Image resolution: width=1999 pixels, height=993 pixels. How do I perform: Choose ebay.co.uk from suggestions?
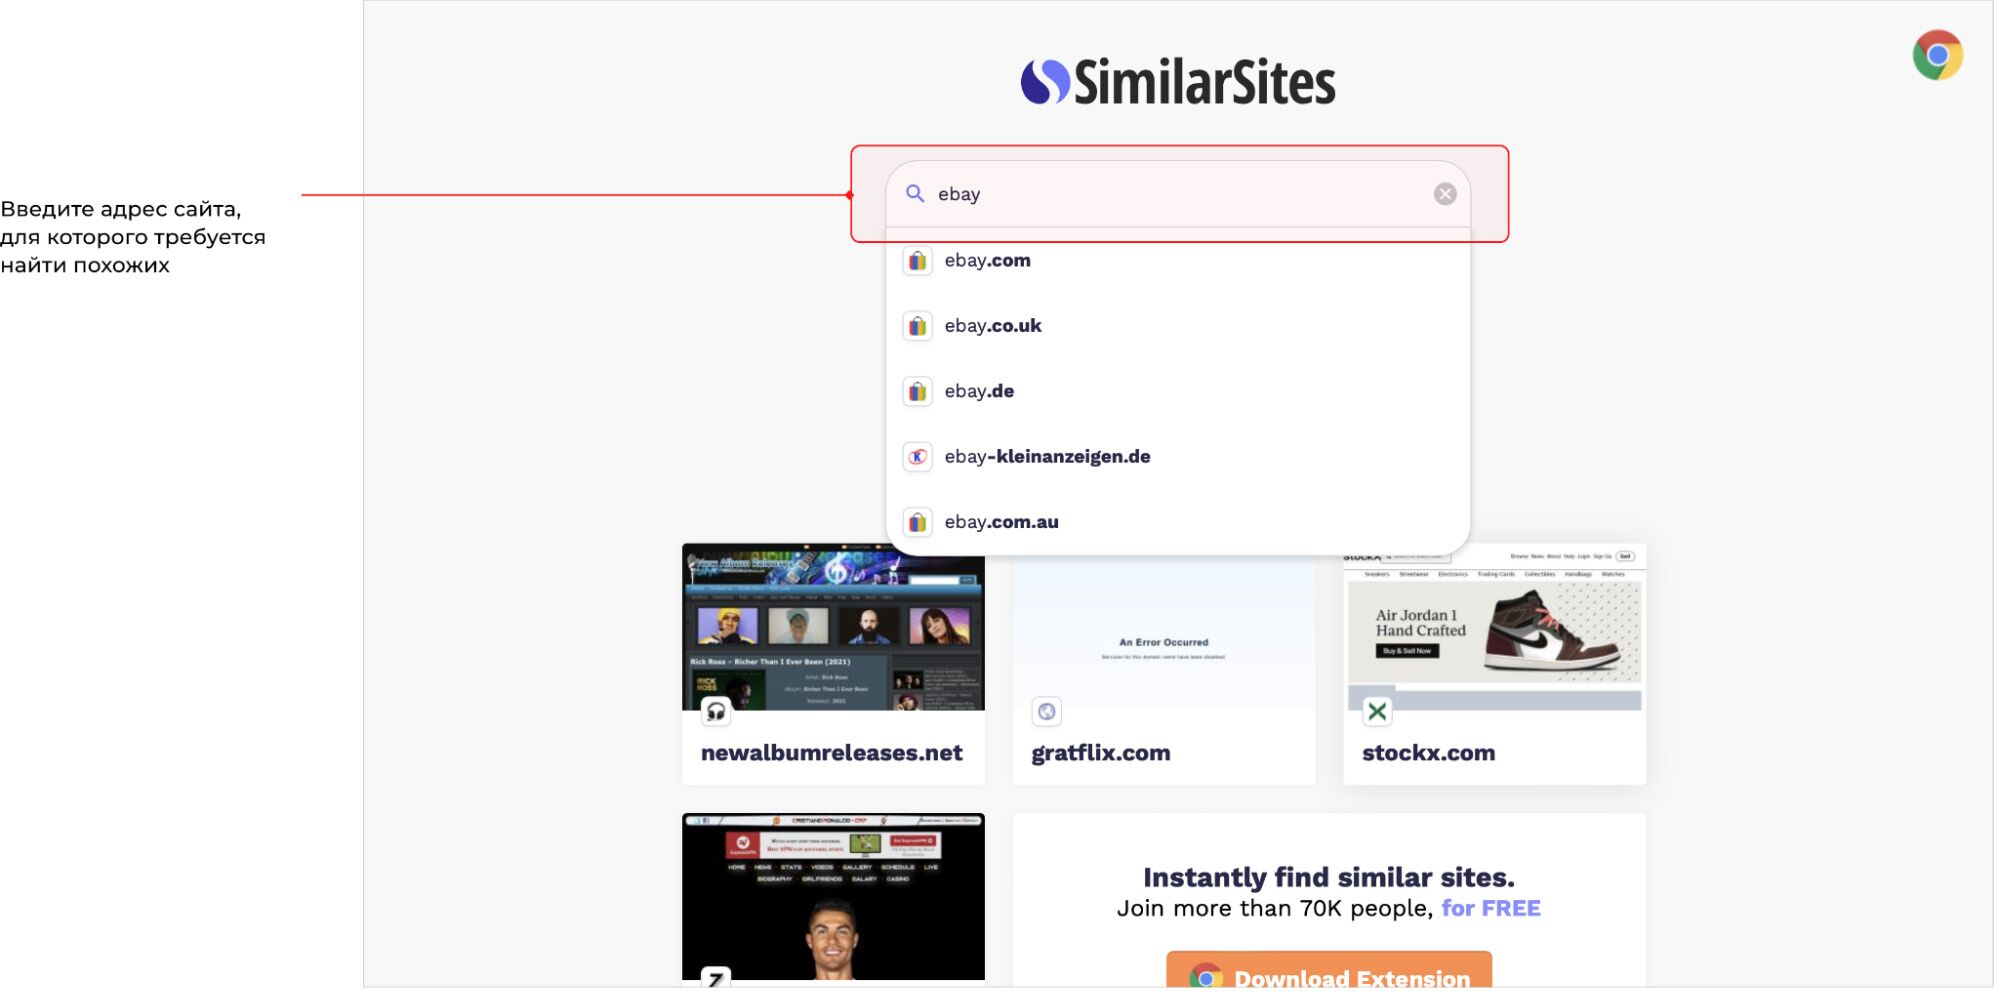[992, 326]
